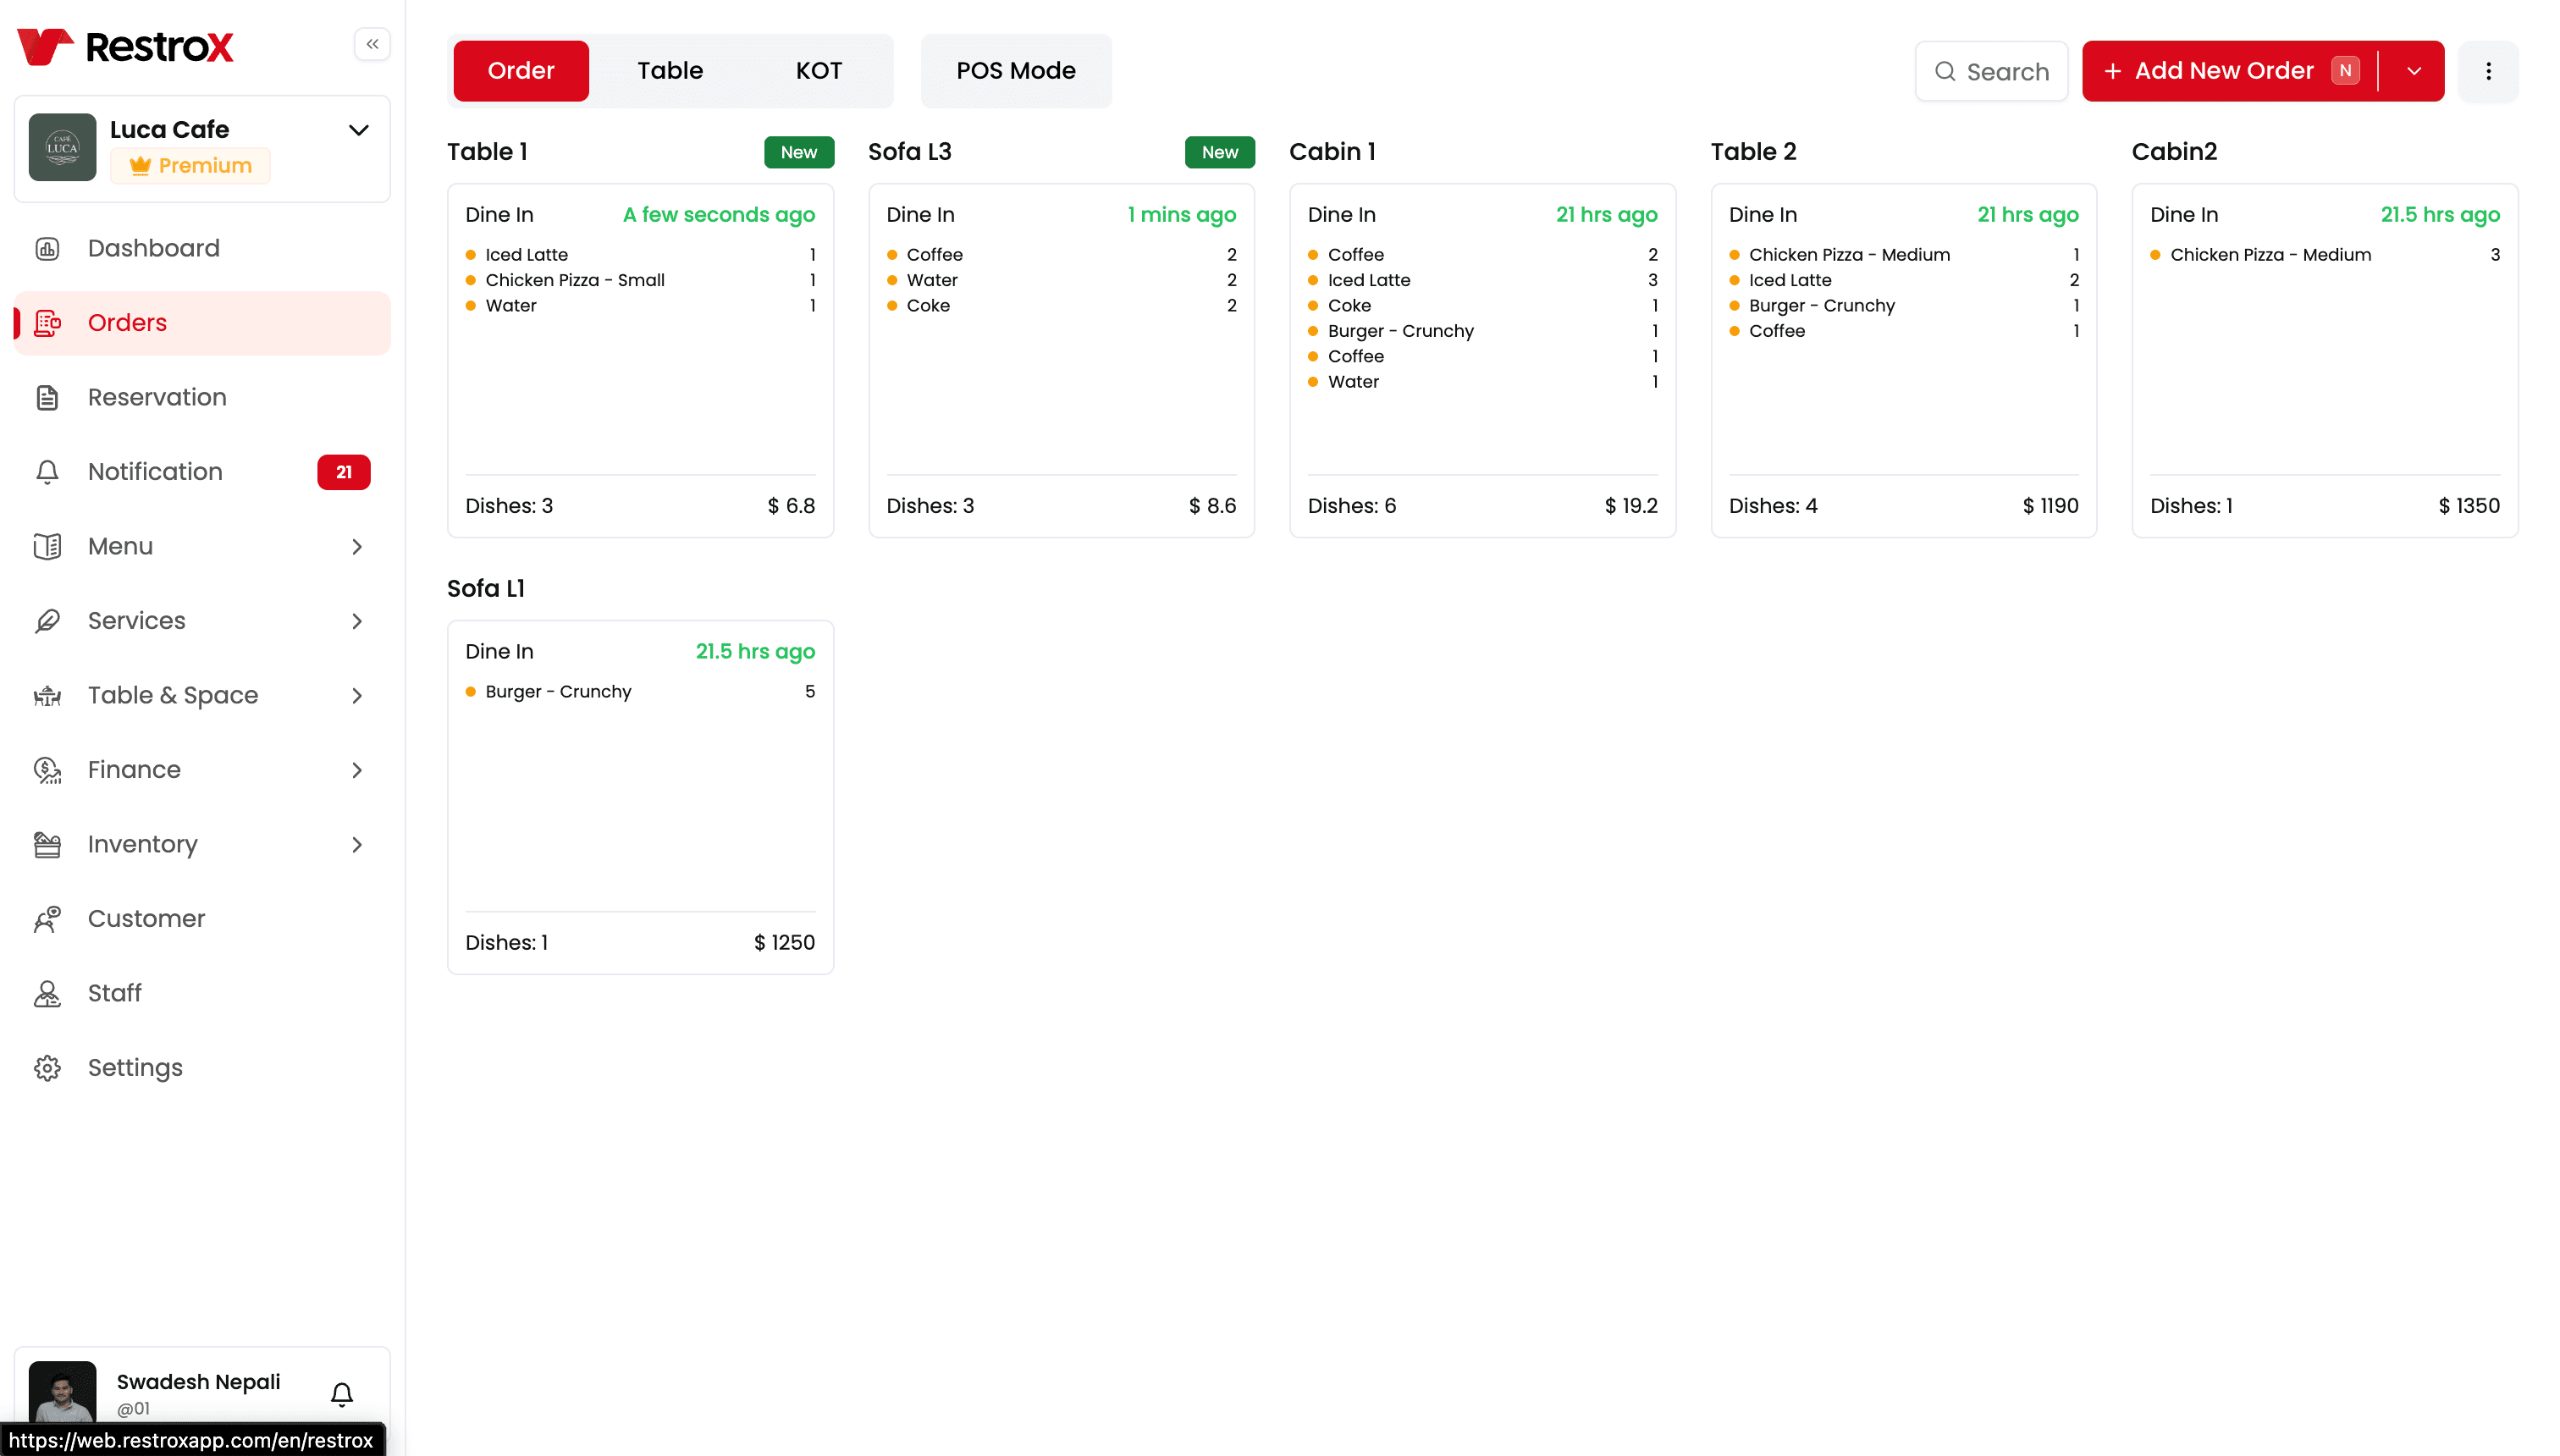
Task: Expand the Table & Space submenu
Action: (357, 695)
